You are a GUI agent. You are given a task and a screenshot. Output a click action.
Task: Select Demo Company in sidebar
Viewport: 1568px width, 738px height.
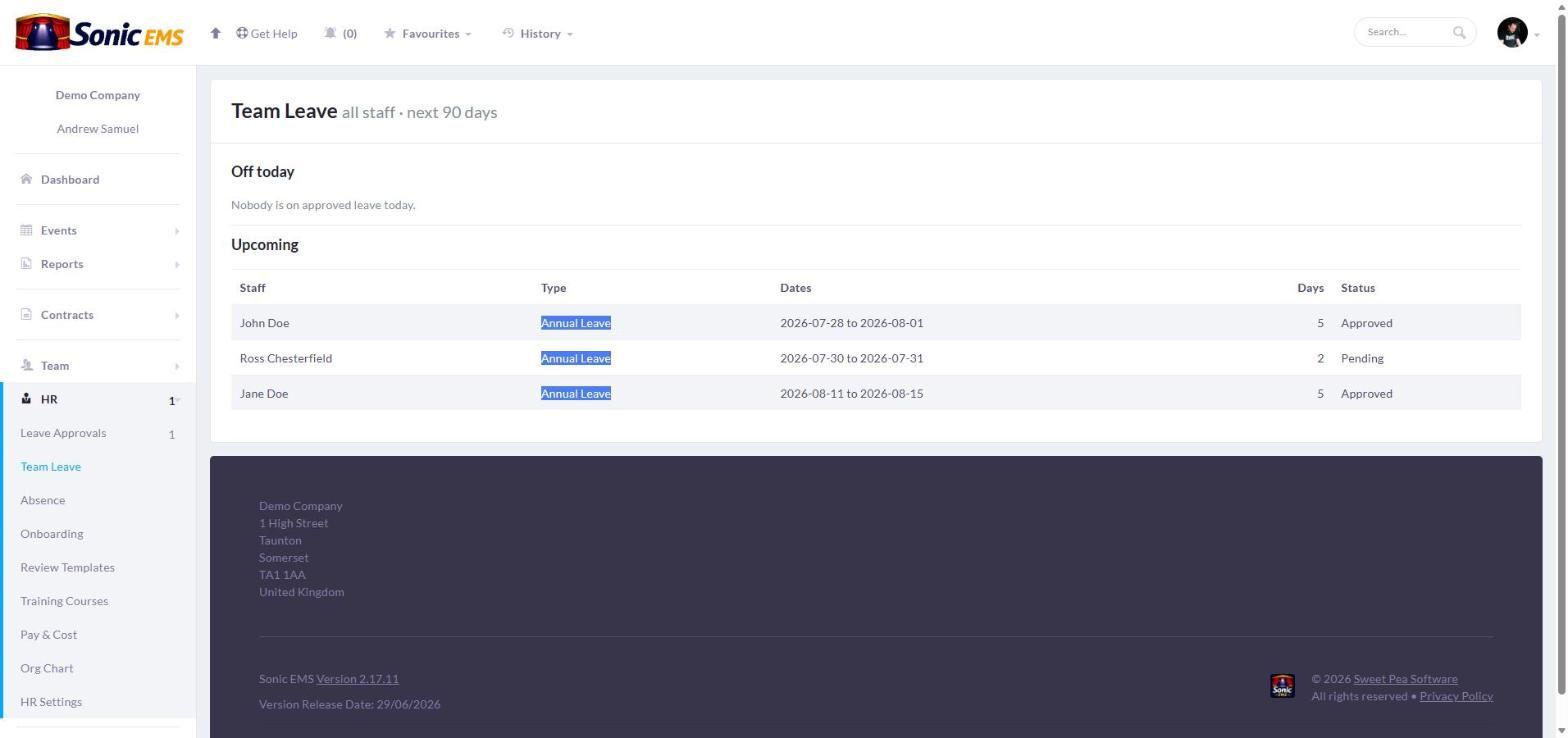(98, 95)
